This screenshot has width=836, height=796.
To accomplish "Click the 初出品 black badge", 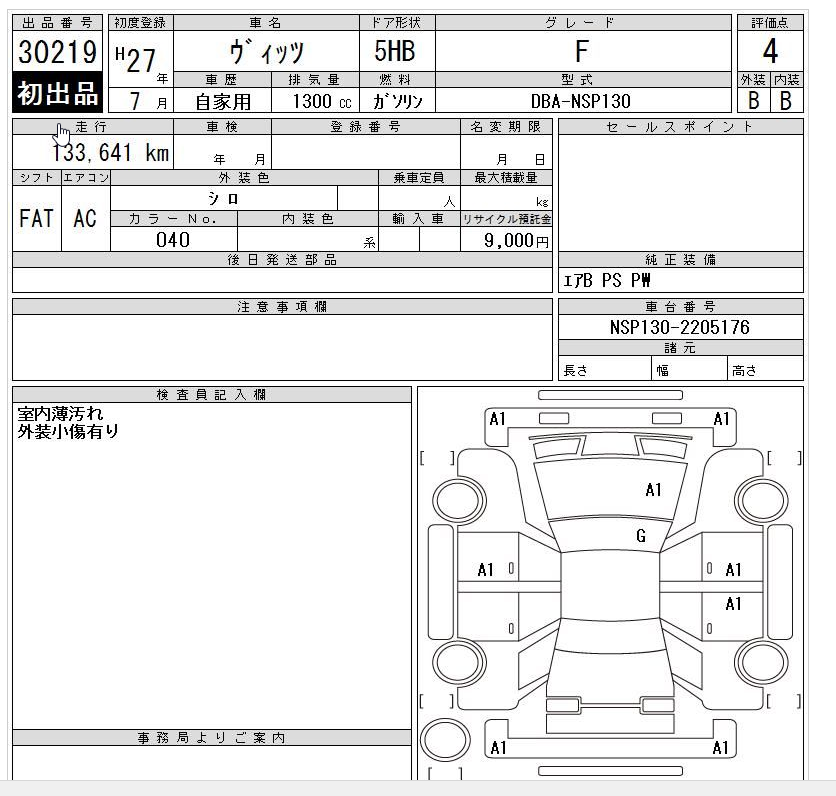I will [57, 92].
